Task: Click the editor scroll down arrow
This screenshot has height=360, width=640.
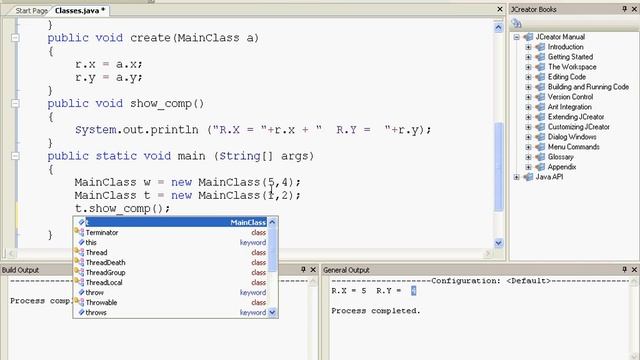Action: (498, 243)
